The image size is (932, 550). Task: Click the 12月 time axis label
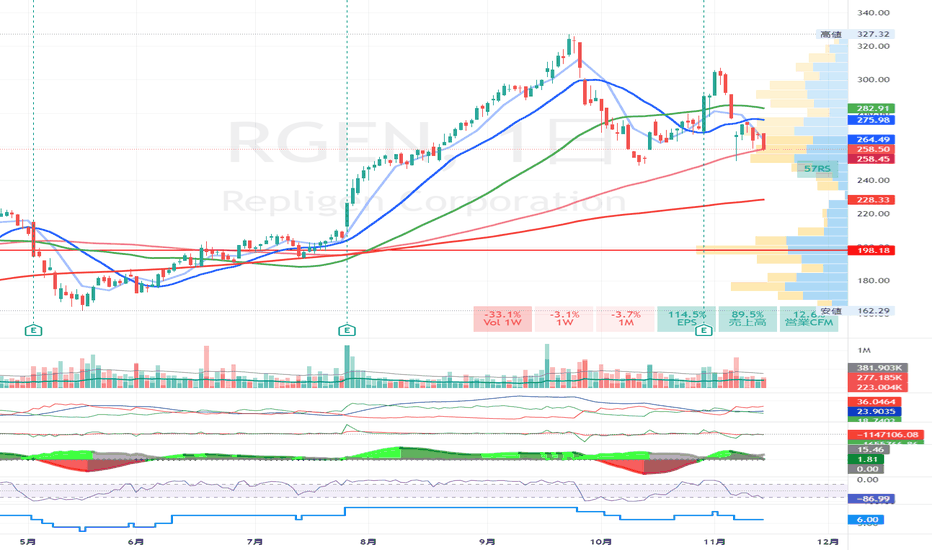[x=828, y=542]
